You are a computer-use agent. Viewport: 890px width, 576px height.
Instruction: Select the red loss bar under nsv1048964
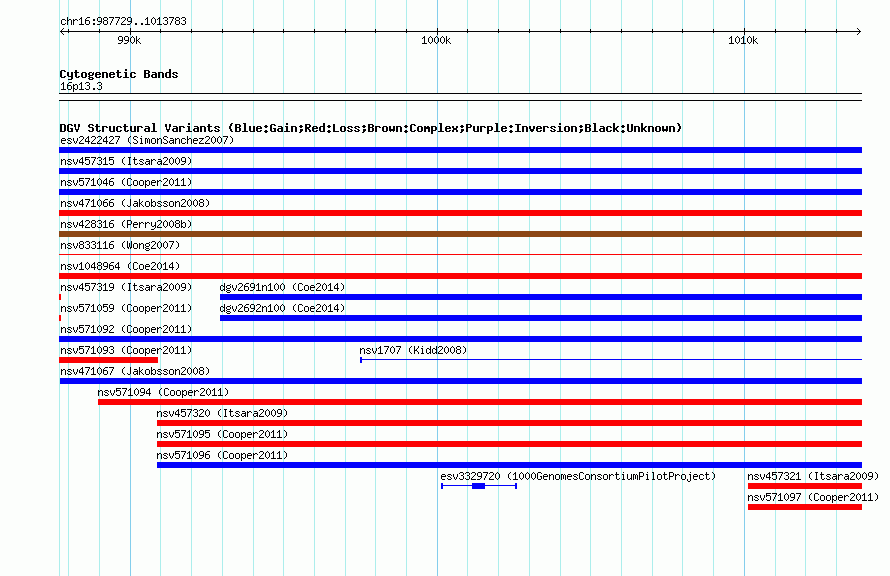(x=460, y=276)
